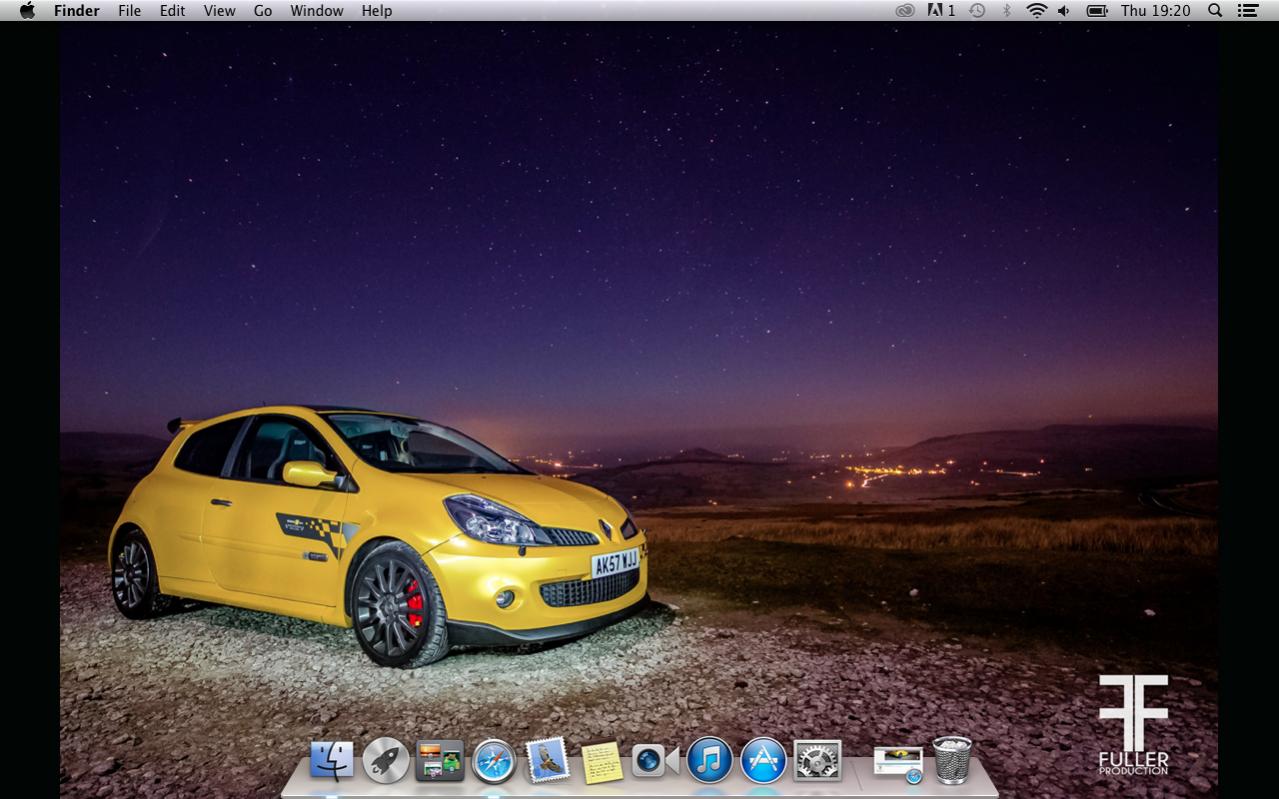This screenshot has height=799, width=1279.
Task: Open the Trash in the dock
Action: click(952, 761)
